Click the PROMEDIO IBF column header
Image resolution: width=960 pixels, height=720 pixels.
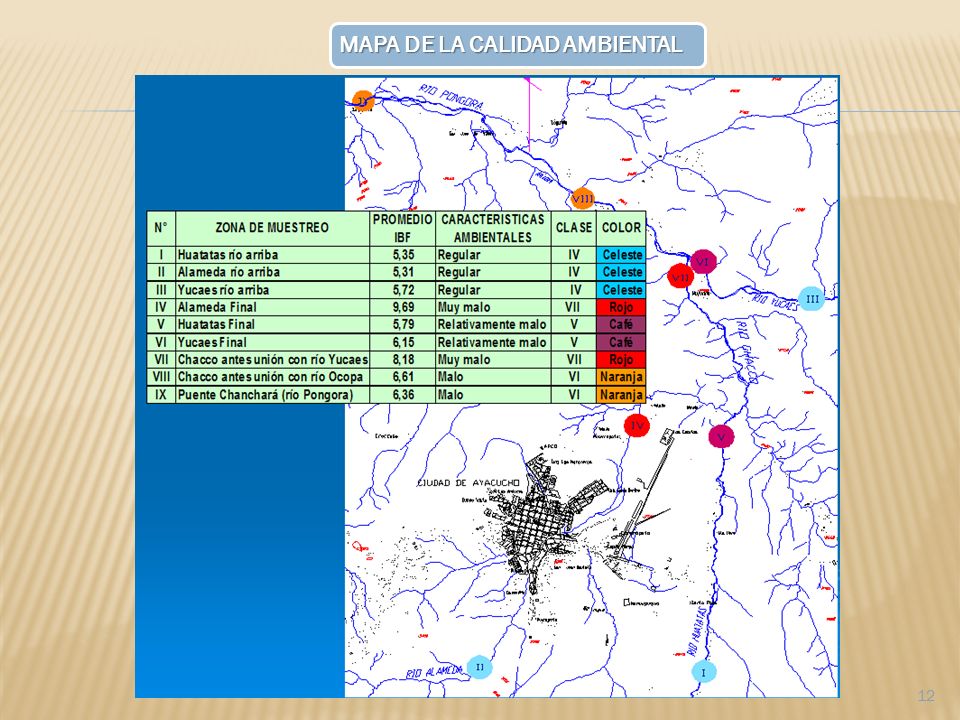402,228
